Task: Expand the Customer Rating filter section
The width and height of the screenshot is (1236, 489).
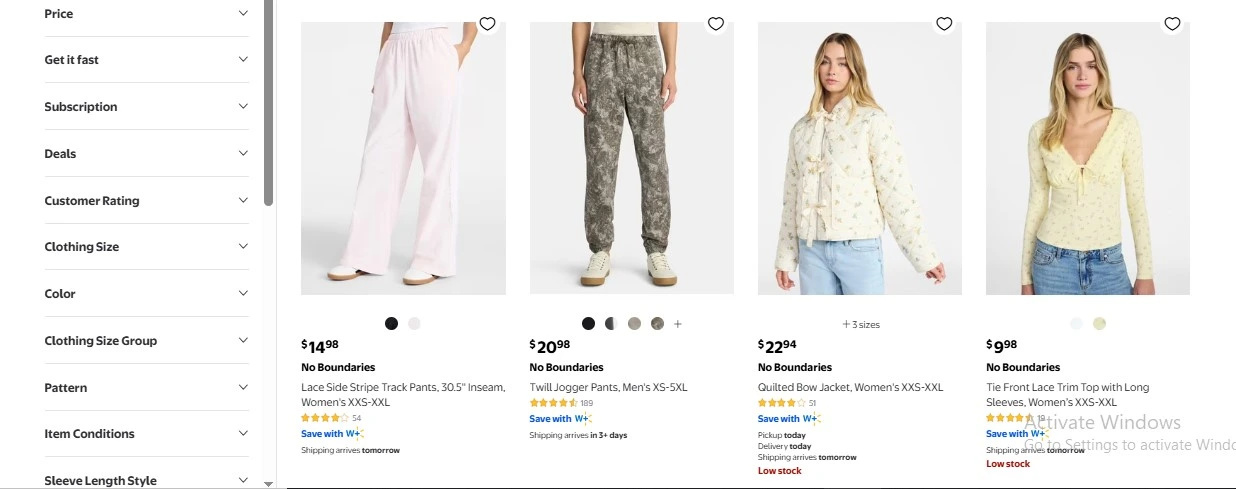Action: click(146, 201)
